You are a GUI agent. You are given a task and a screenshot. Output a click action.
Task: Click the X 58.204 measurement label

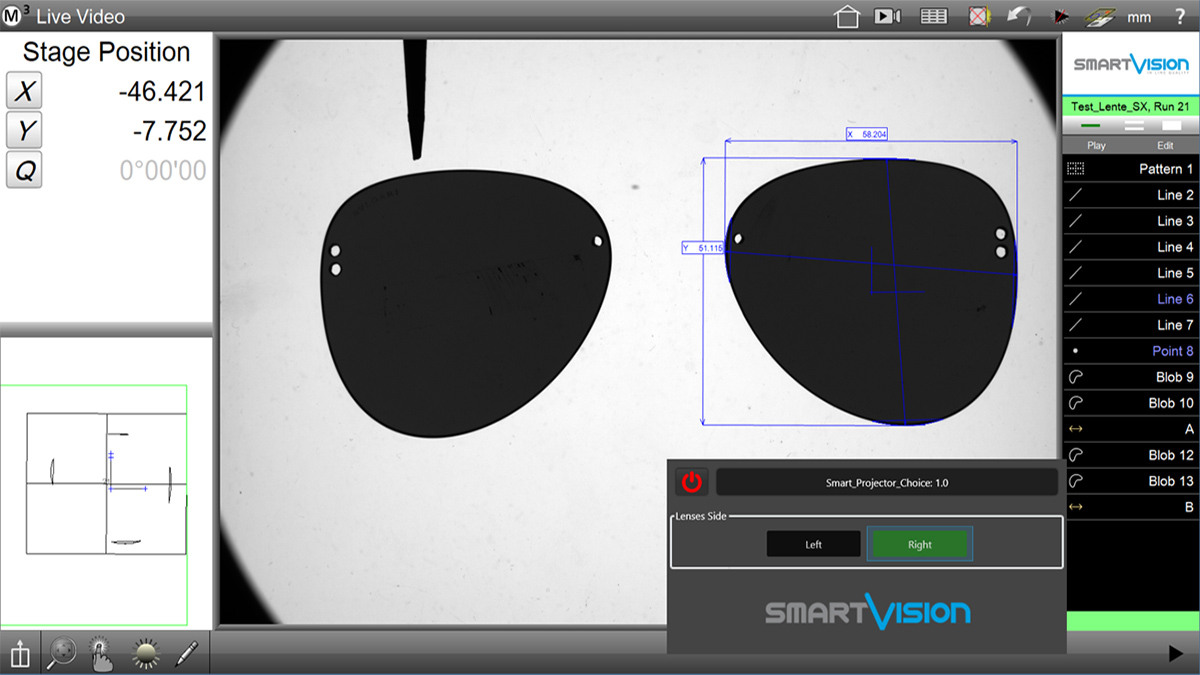[x=867, y=134]
